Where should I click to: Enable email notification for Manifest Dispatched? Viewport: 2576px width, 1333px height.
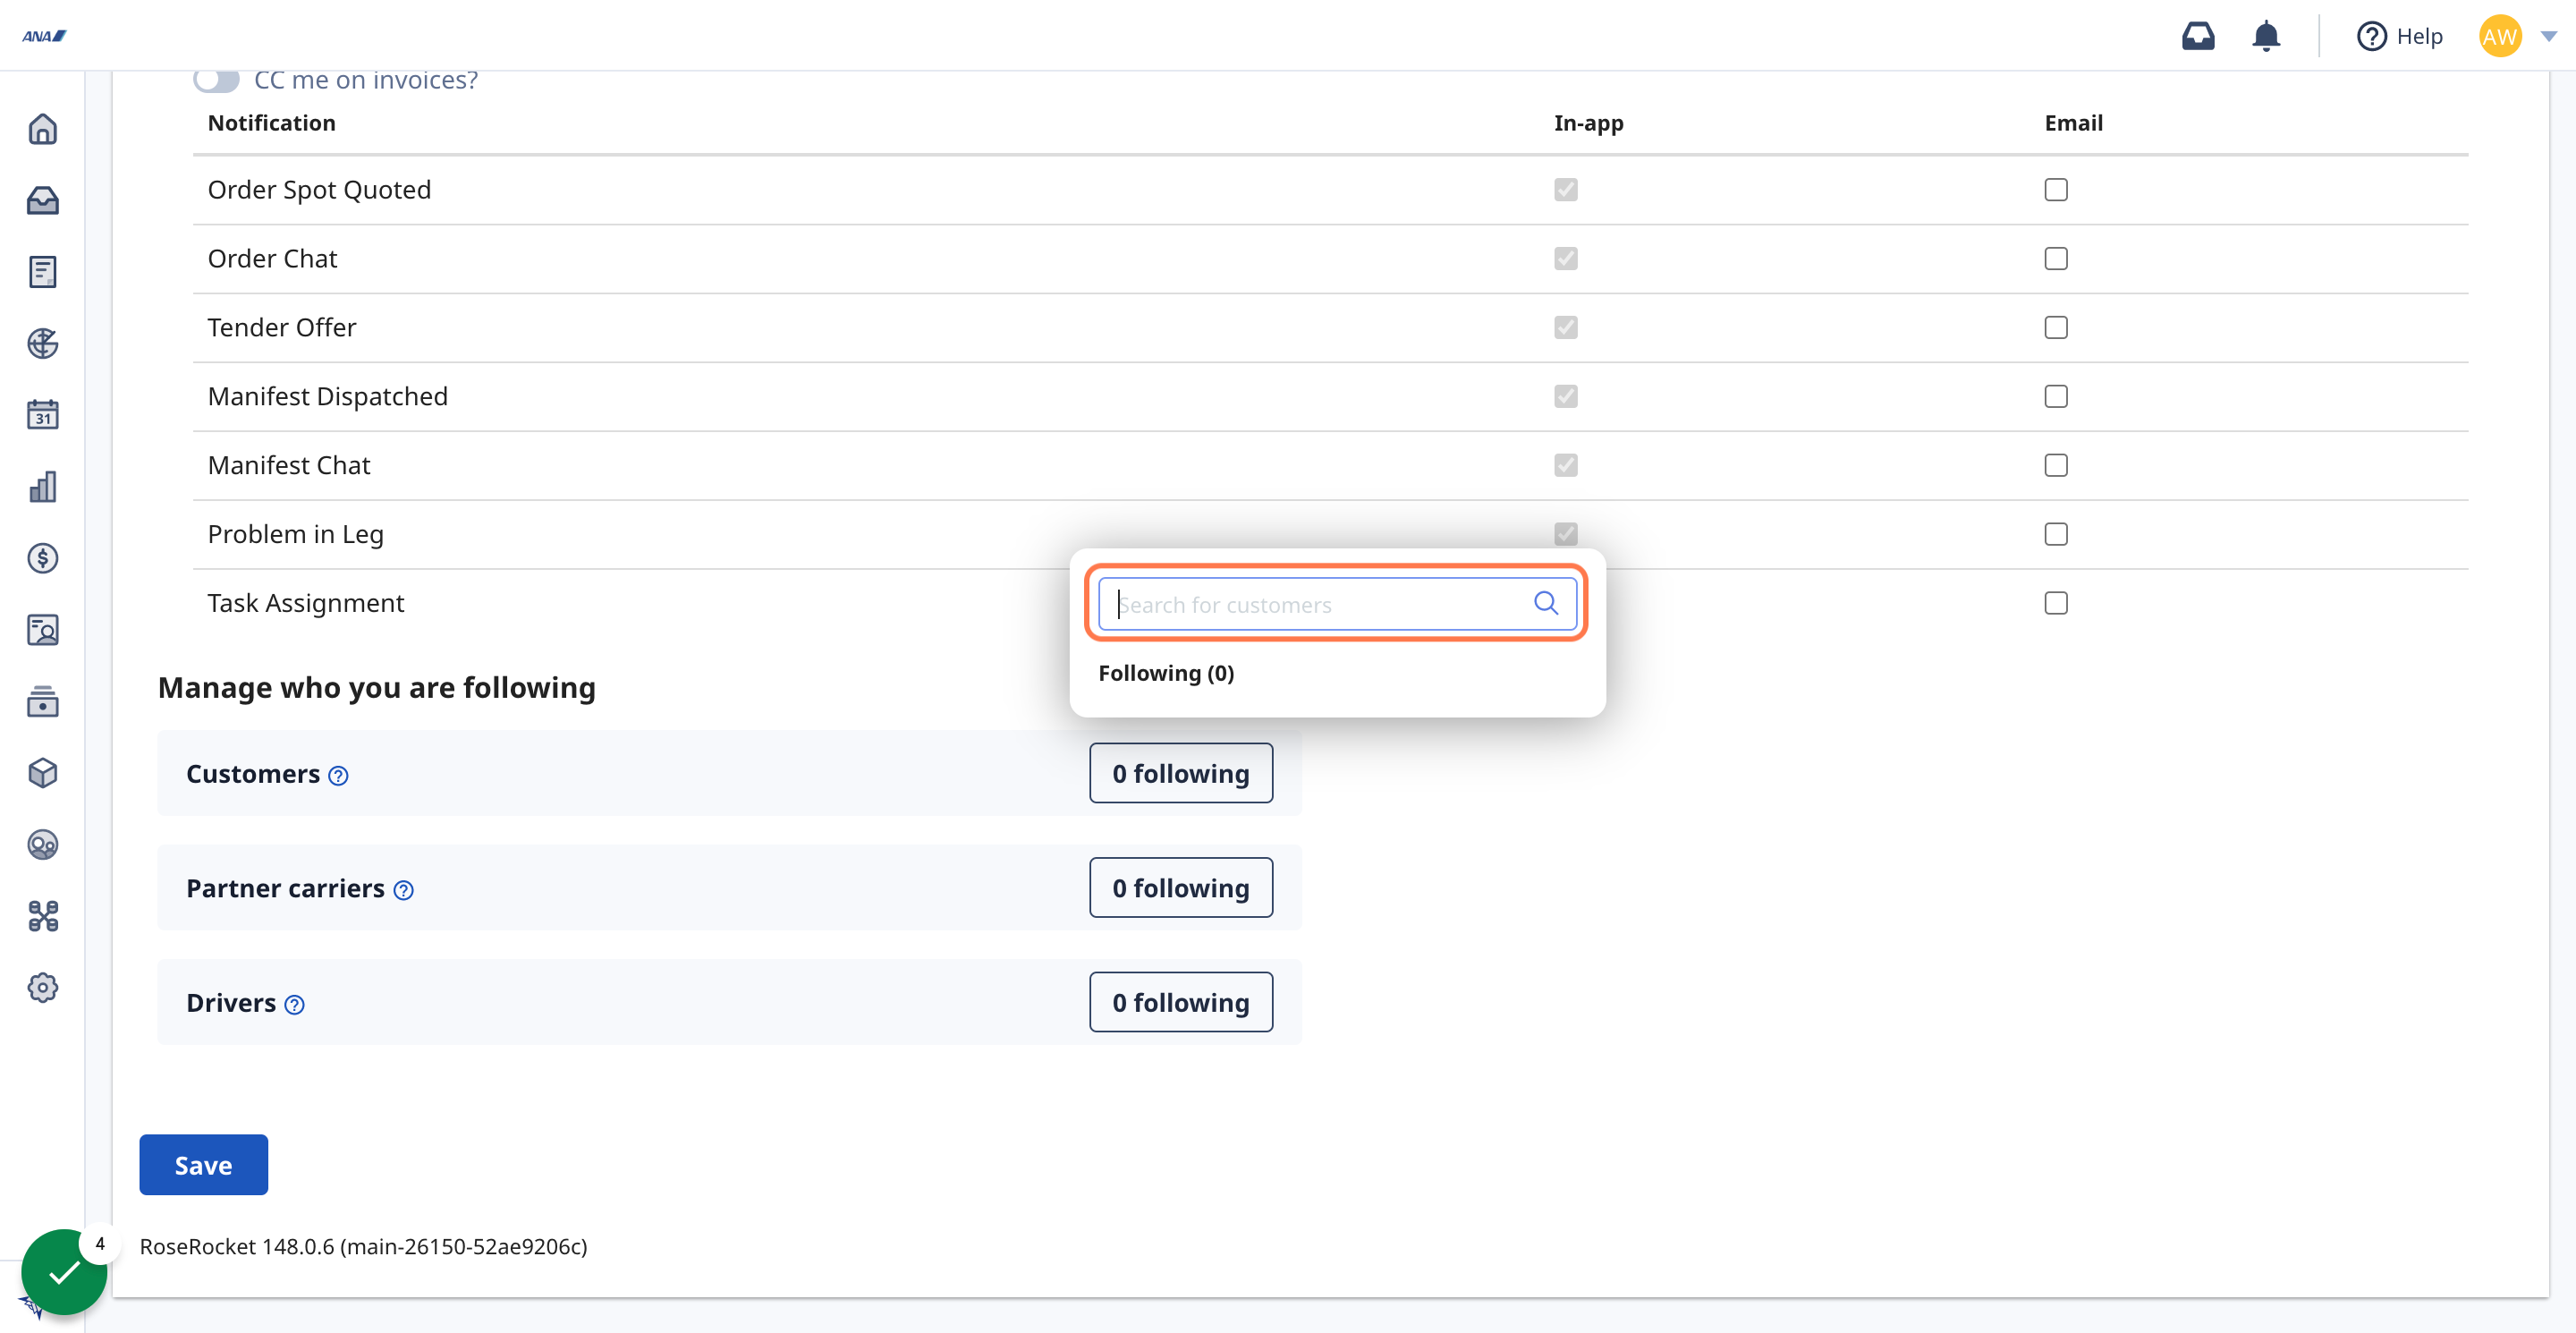2056,396
